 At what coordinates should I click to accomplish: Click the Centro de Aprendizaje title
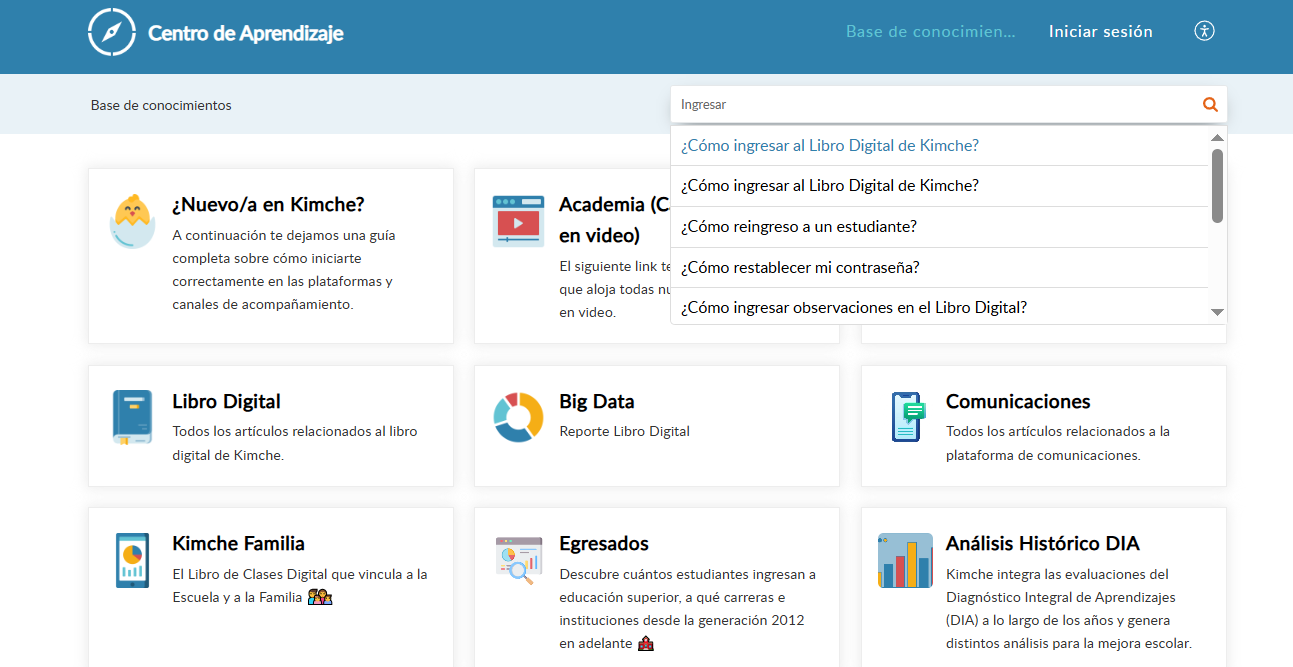[246, 33]
